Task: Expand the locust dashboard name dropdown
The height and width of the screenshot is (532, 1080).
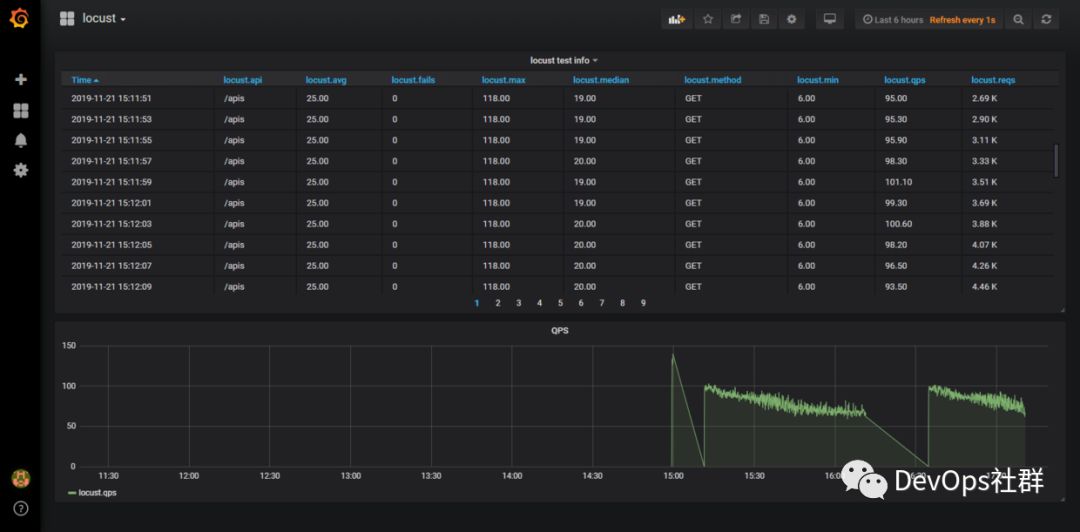Action: (103, 19)
